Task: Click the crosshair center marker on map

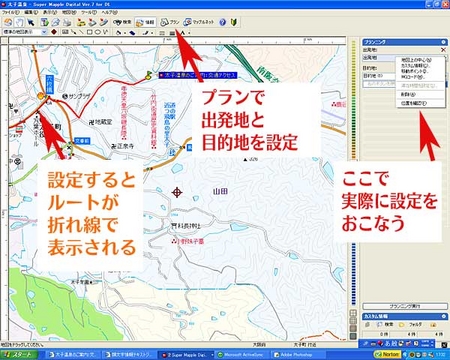Action: (177, 192)
